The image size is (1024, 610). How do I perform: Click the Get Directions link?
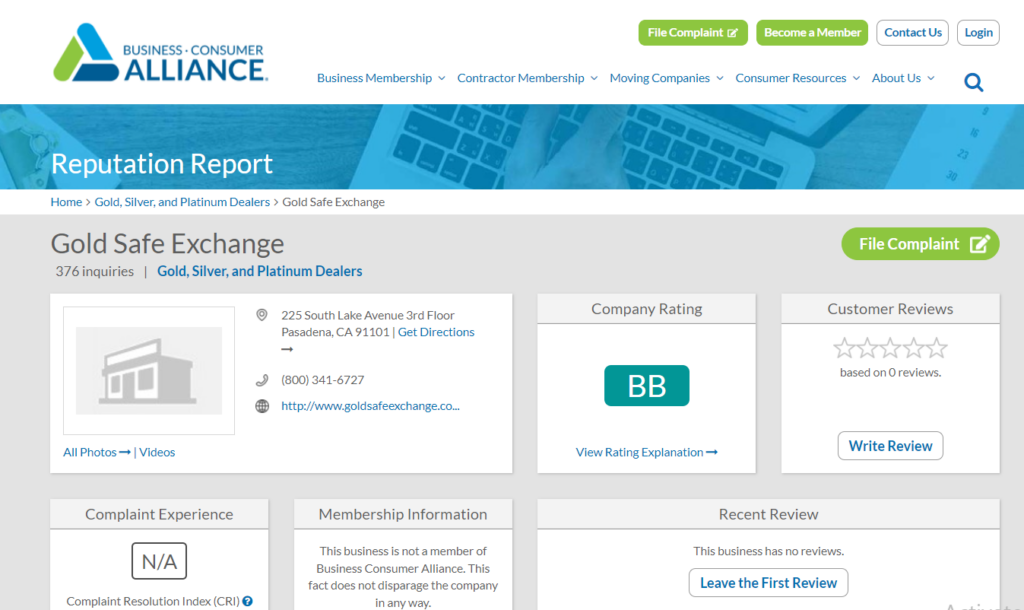click(436, 332)
